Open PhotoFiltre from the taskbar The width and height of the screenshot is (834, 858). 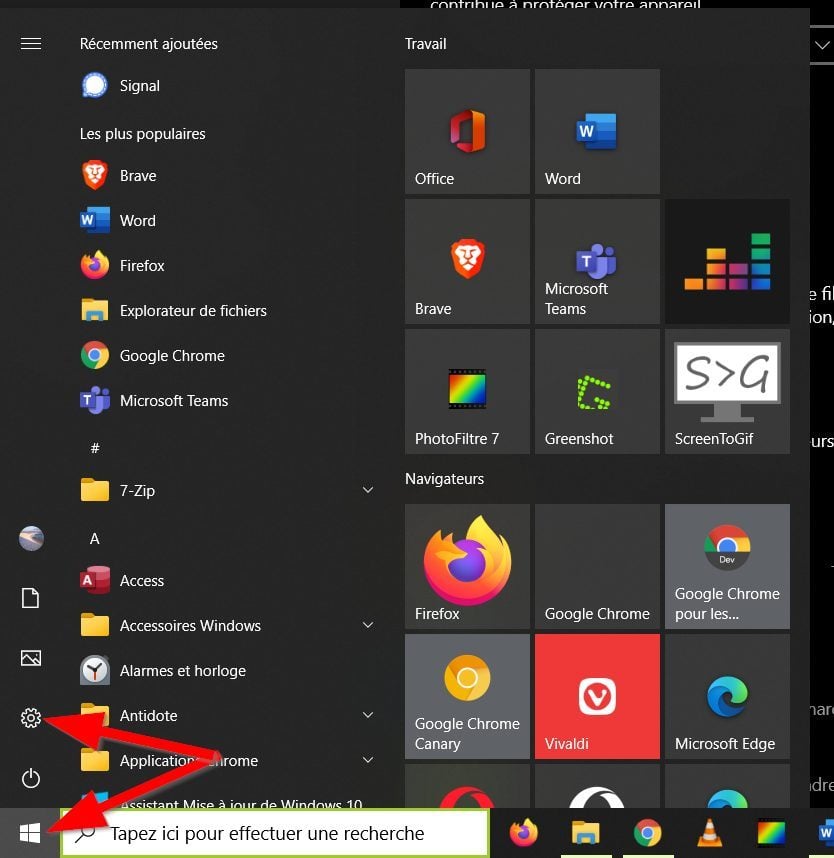(771, 833)
